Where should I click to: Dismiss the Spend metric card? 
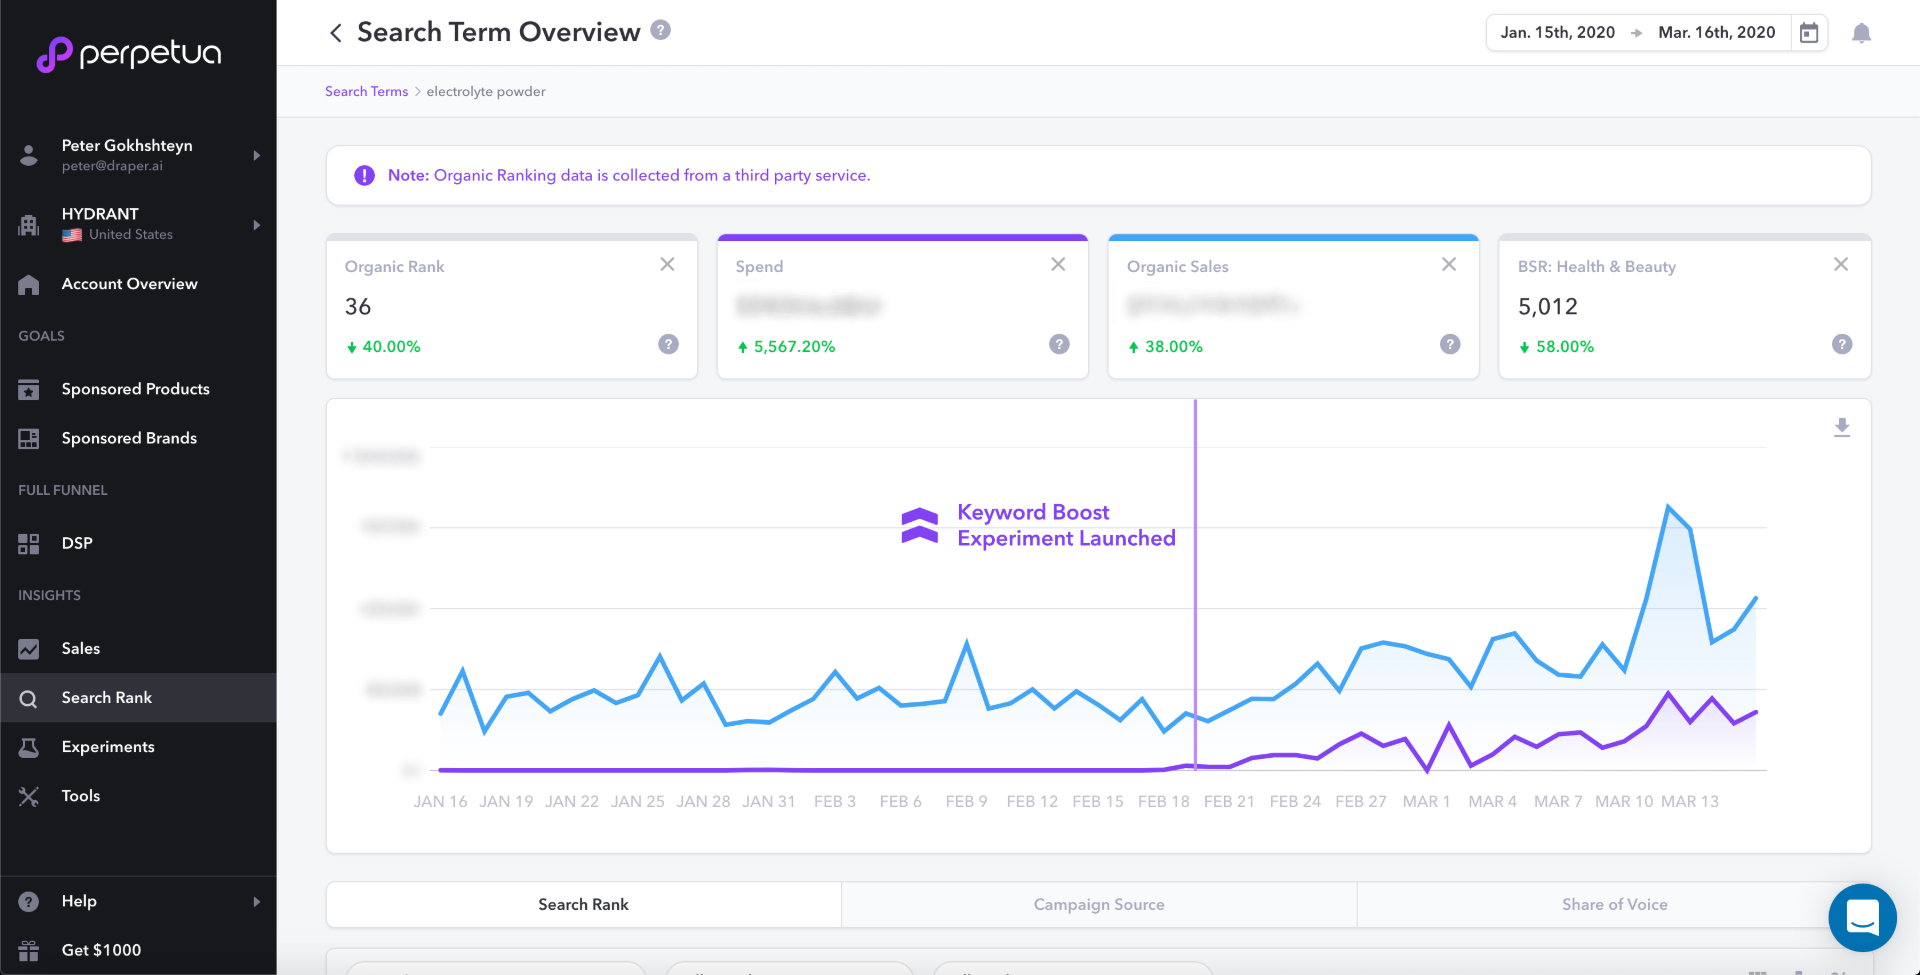point(1058,264)
